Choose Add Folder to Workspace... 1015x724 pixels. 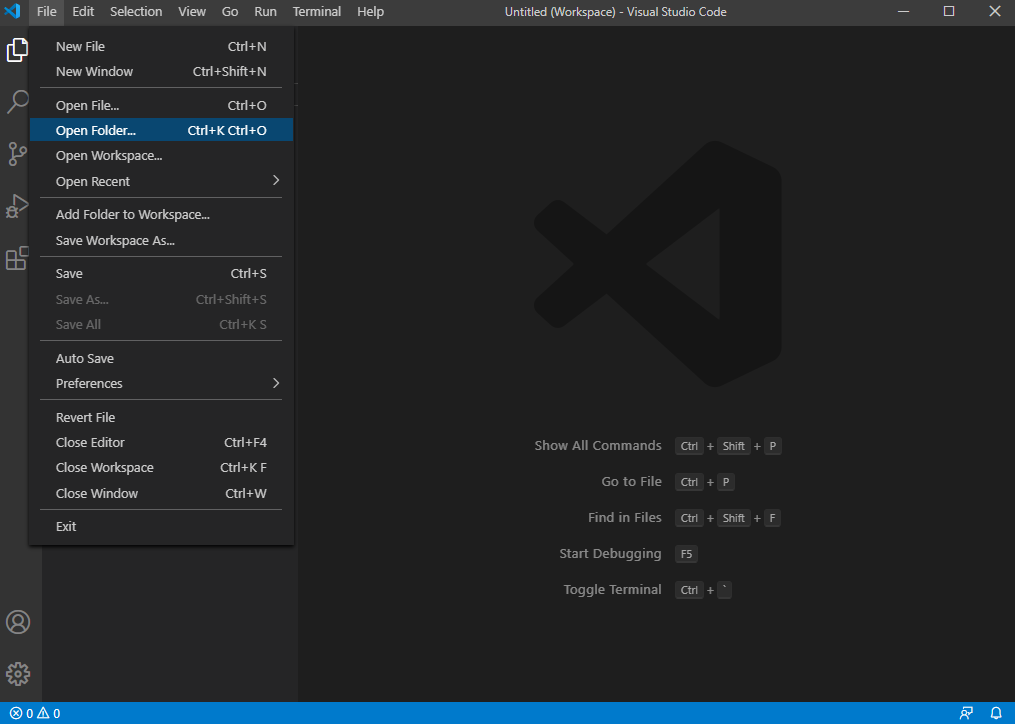[x=161, y=214]
